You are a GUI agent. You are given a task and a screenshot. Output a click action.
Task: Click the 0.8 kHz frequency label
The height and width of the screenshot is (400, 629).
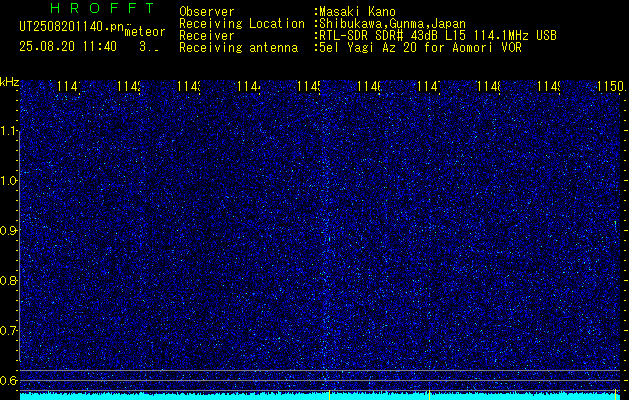[x=9, y=280]
